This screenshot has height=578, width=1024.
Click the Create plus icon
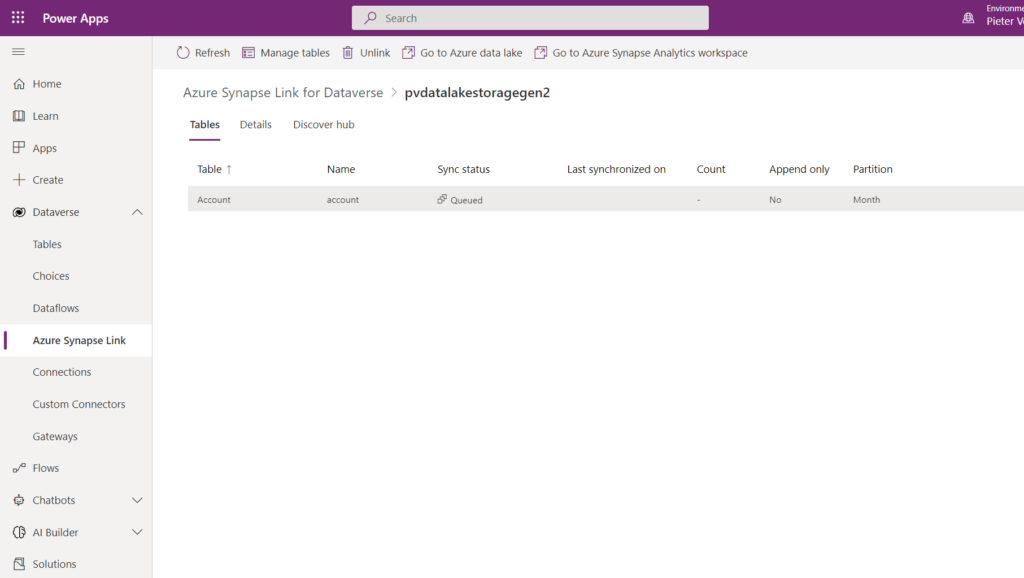tap(19, 180)
